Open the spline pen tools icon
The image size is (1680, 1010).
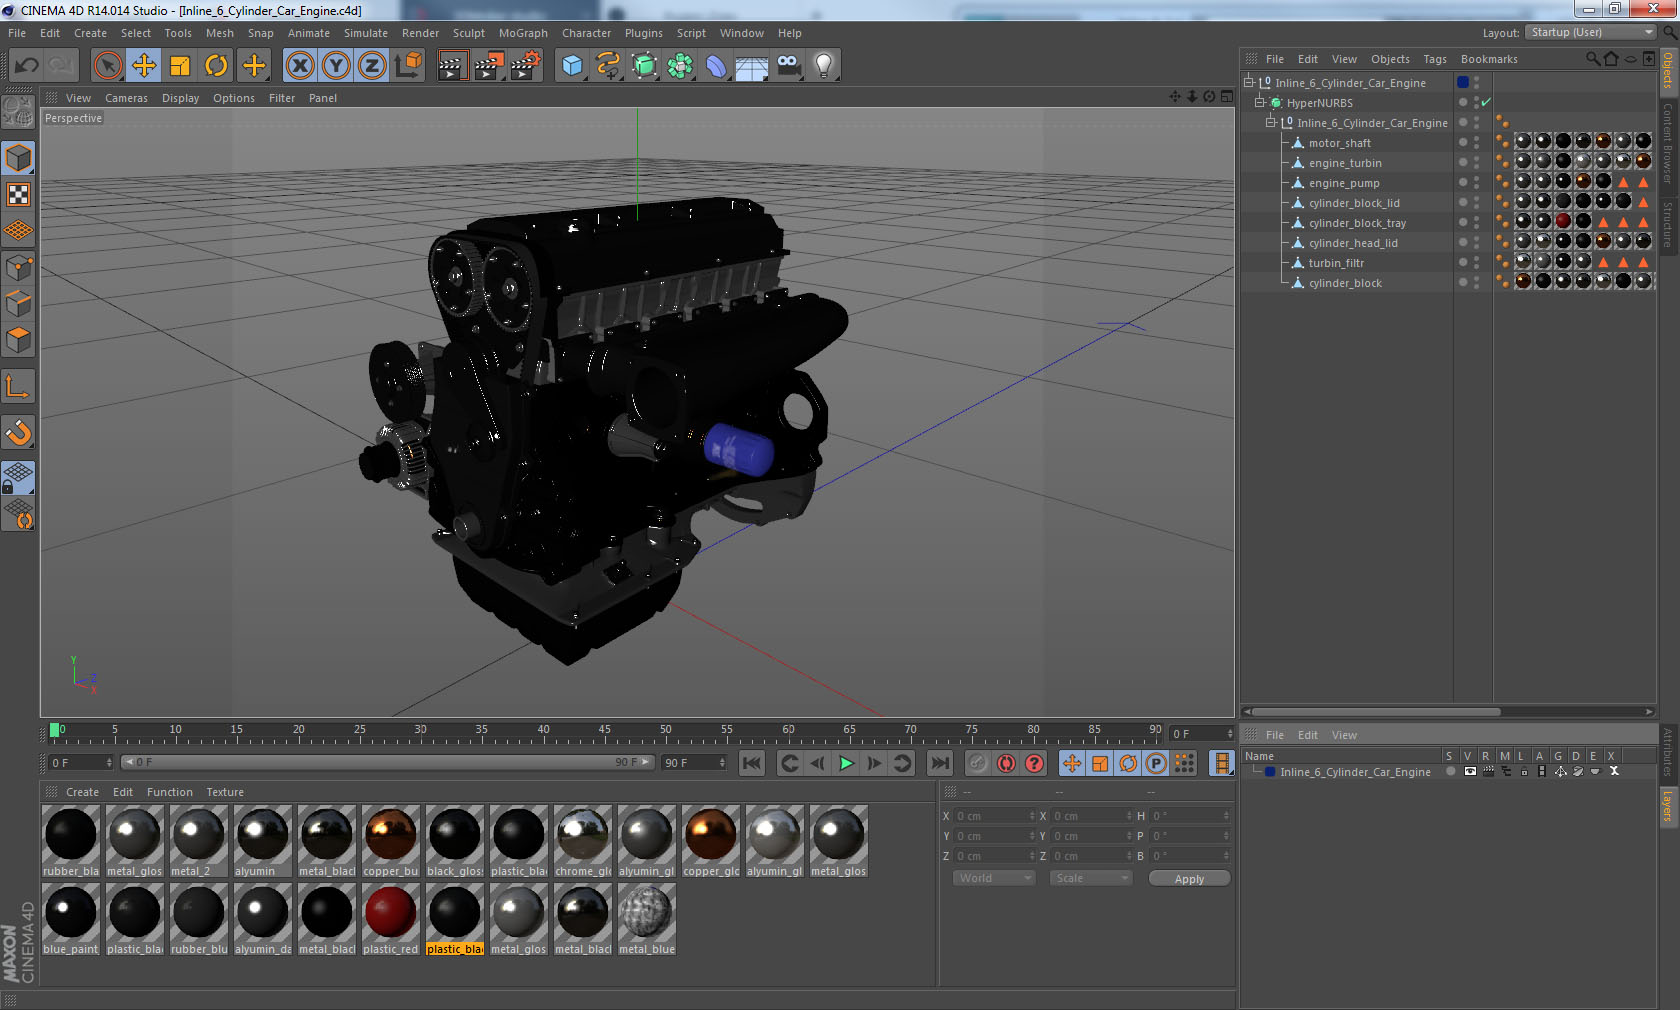click(608, 66)
